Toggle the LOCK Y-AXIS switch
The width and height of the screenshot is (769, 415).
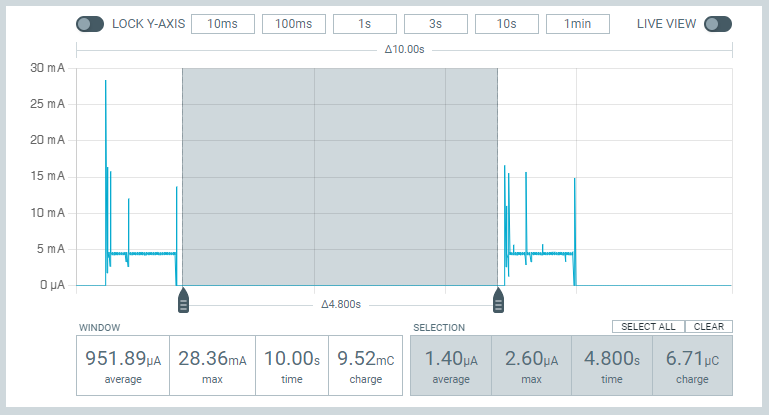pyautogui.click(x=90, y=24)
